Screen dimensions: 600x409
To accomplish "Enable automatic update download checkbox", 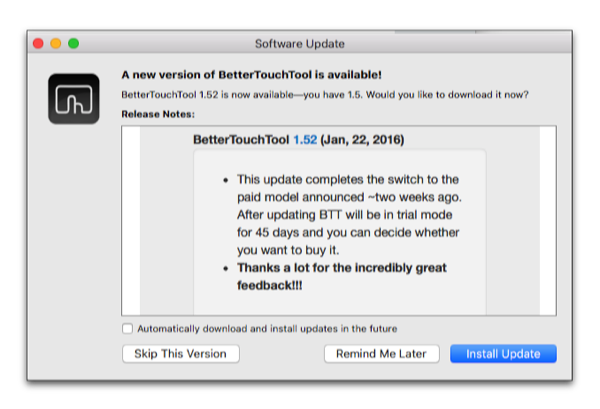I will (x=127, y=328).
